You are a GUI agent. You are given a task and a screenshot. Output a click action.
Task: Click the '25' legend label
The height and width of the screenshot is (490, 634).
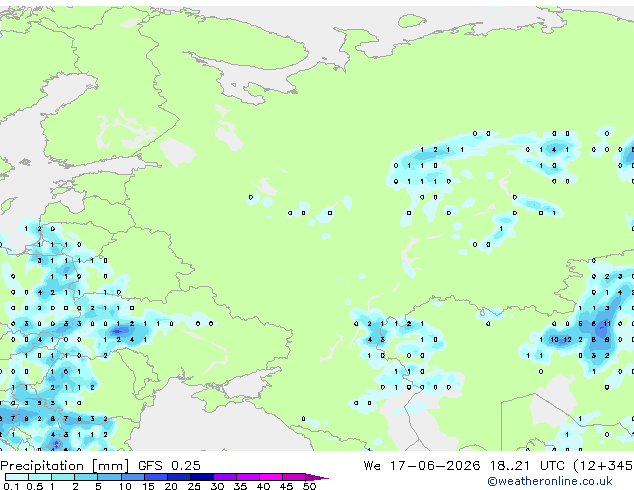[x=194, y=486]
